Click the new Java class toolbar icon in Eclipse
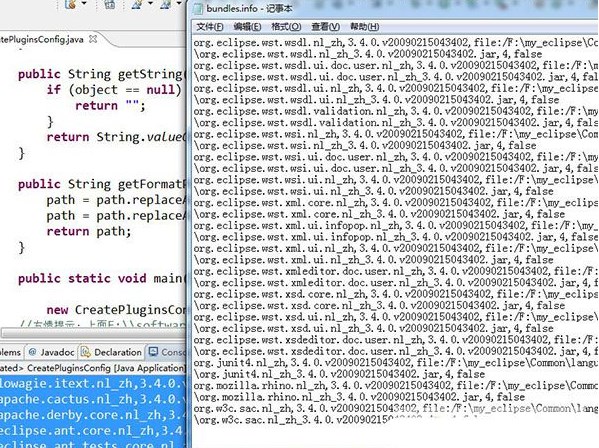599x448 pixels. 70,4
